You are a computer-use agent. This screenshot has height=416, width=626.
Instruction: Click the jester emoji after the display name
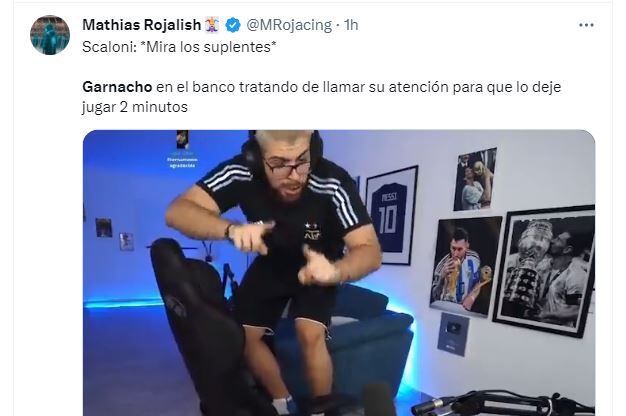212,25
